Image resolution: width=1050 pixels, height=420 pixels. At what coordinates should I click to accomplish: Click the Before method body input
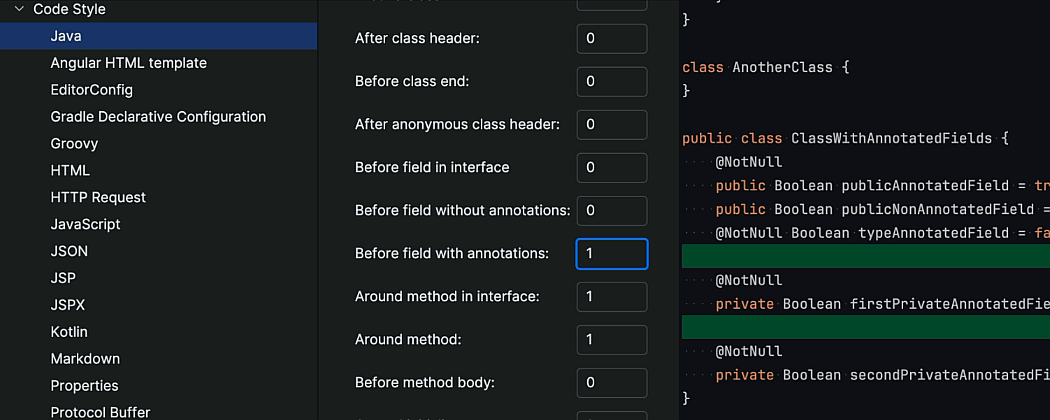pyautogui.click(x=611, y=383)
